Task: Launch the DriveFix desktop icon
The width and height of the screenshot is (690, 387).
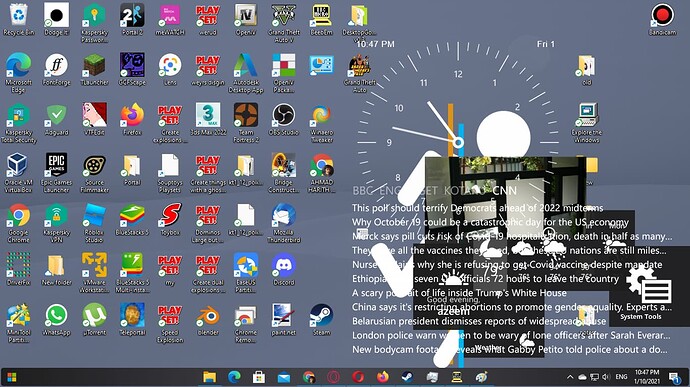Action: point(18,269)
